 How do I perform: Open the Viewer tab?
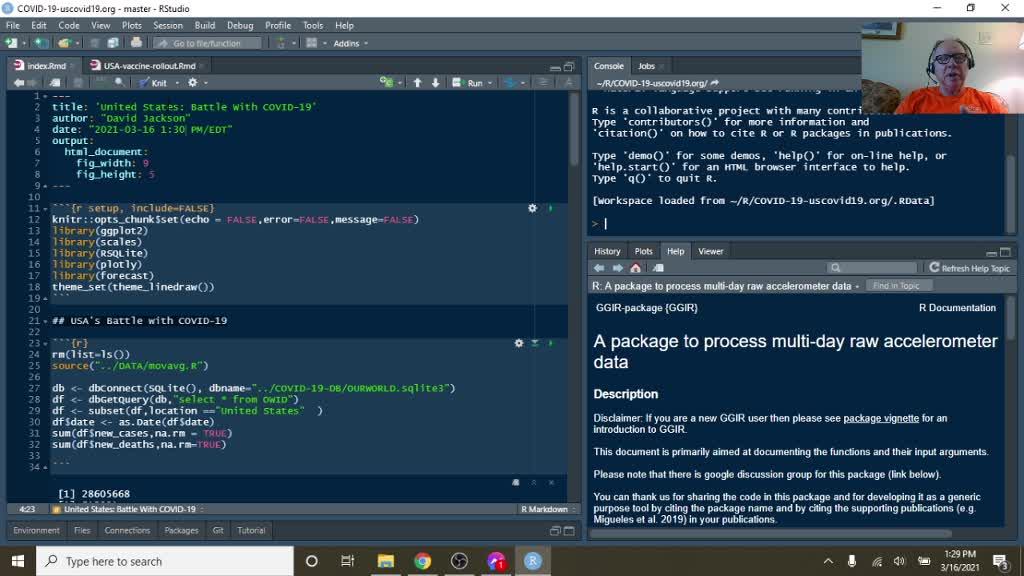711,251
